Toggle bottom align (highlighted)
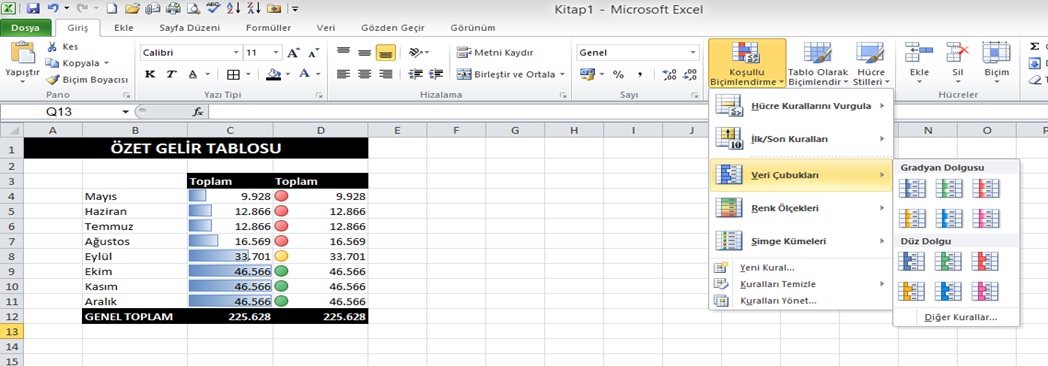Viewport: 1048px width, 366px height. tap(385, 52)
